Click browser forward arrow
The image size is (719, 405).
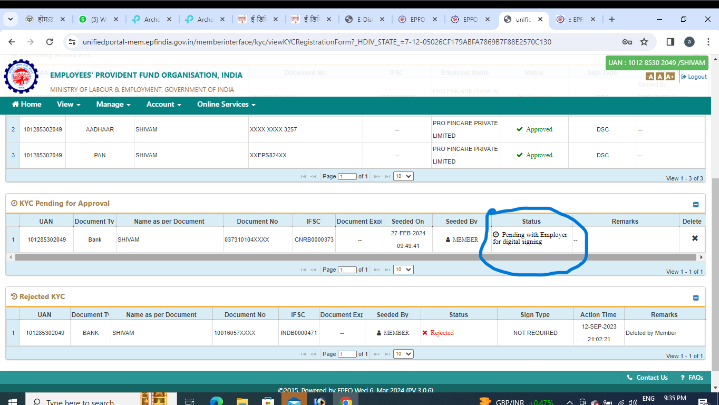[x=30, y=42]
